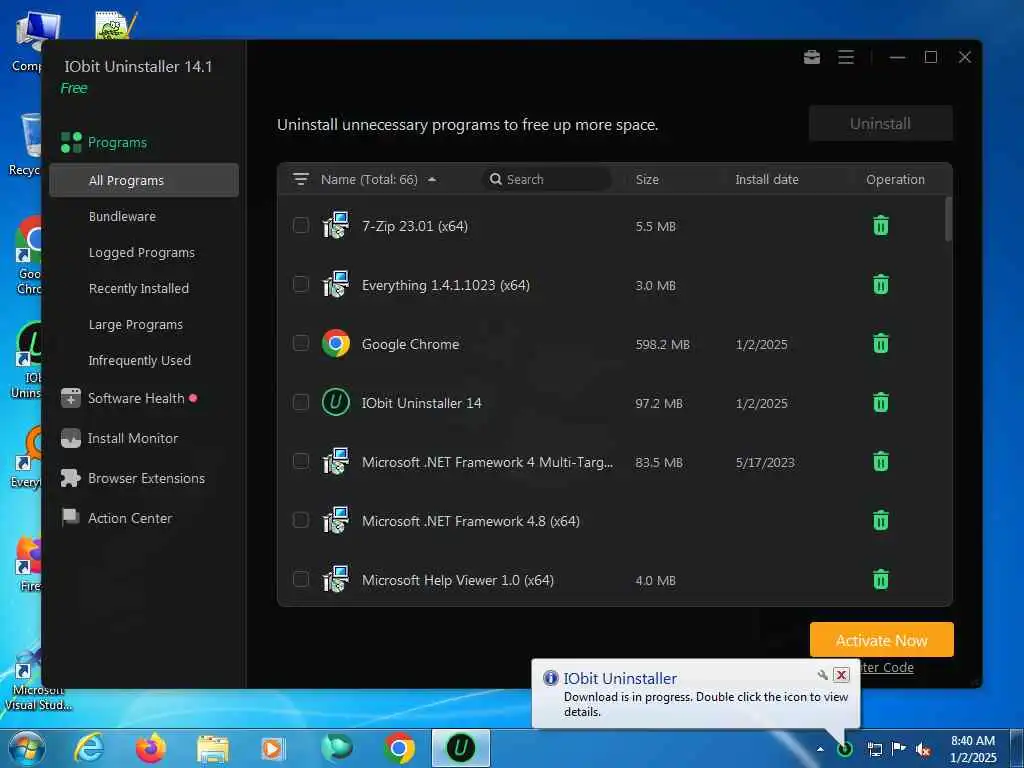The height and width of the screenshot is (768, 1024).
Task: Click the Uninstall button
Action: (880, 123)
